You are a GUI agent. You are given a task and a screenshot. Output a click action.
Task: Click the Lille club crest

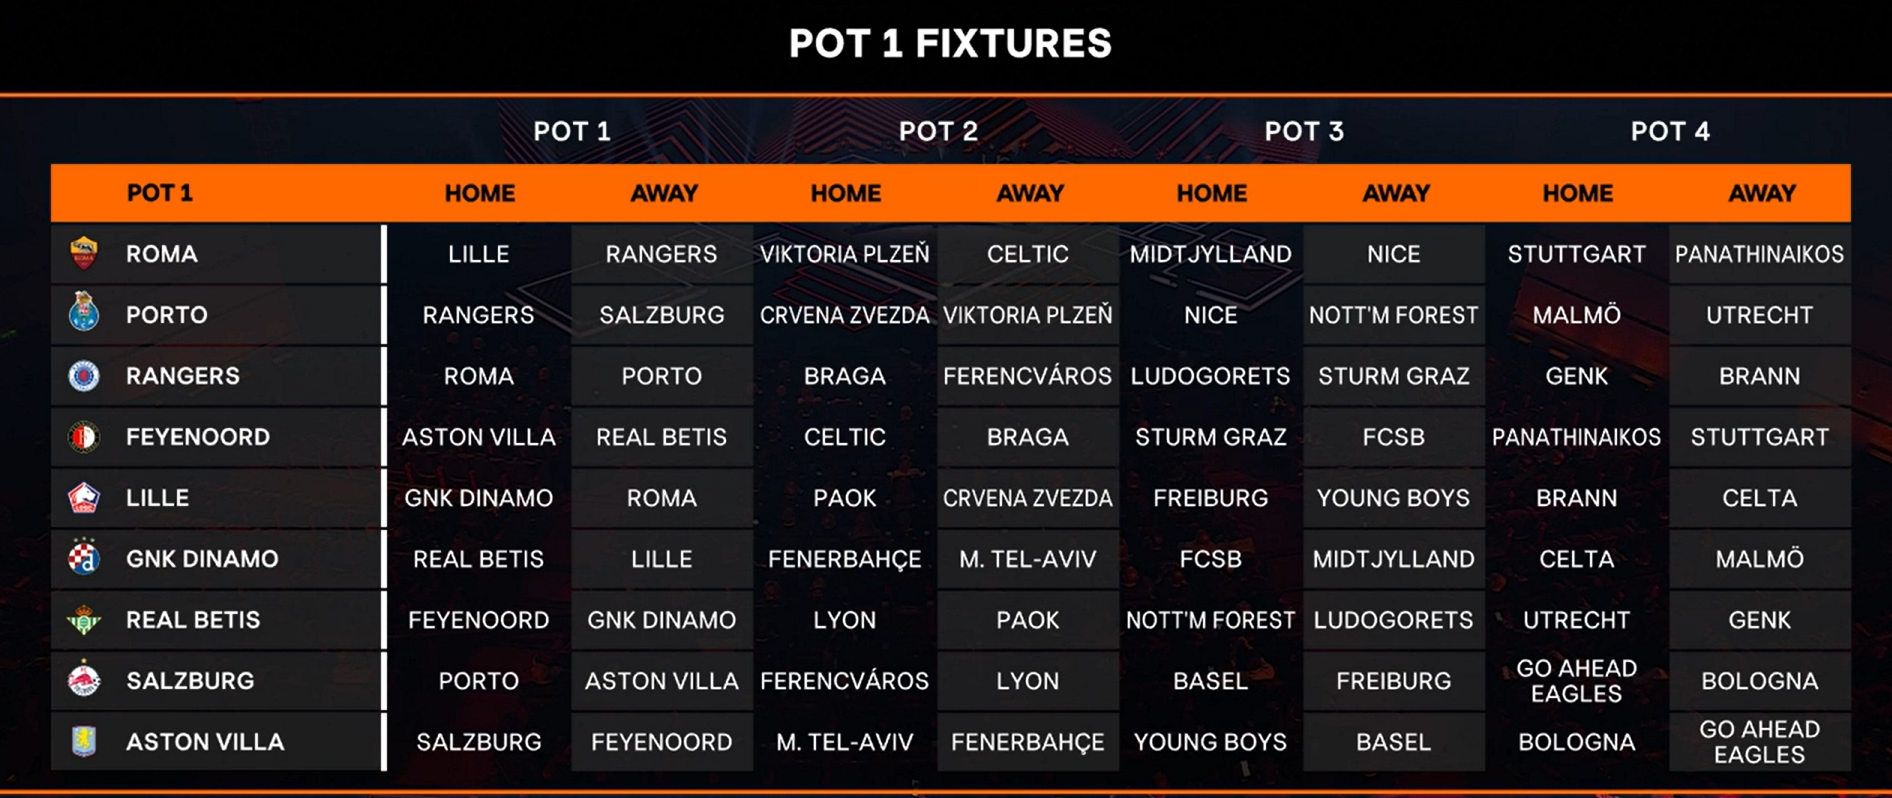point(84,498)
